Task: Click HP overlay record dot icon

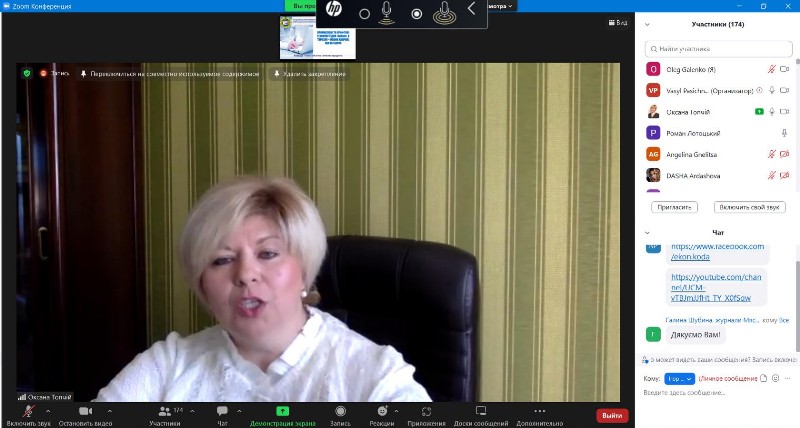Action: [x=417, y=14]
